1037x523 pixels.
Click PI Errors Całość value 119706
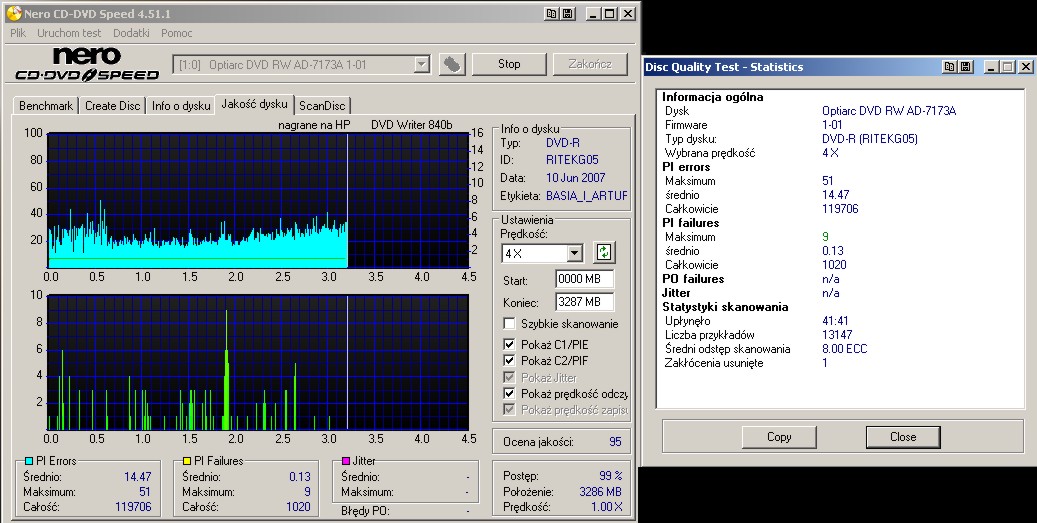pos(133,506)
